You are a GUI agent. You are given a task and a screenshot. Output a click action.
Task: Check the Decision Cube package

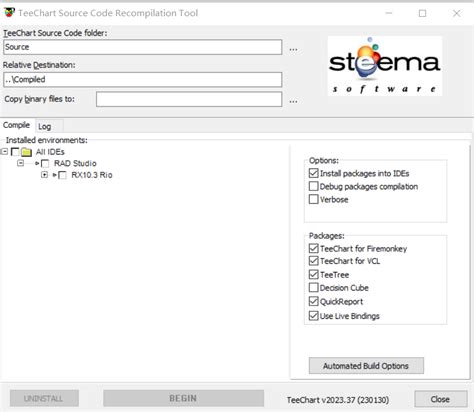pyautogui.click(x=313, y=287)
